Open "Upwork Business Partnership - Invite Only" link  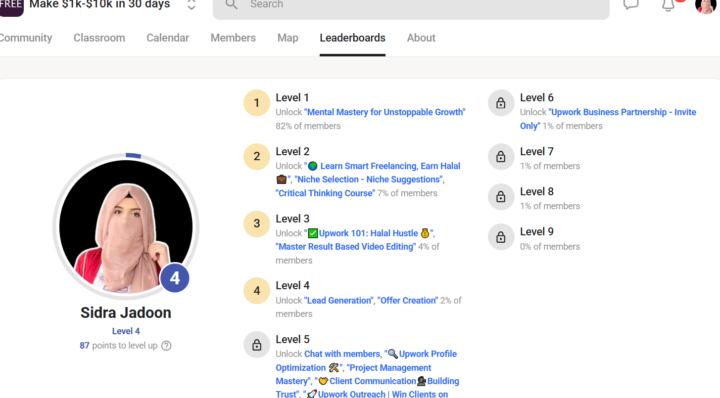click(x=608, y=118)
